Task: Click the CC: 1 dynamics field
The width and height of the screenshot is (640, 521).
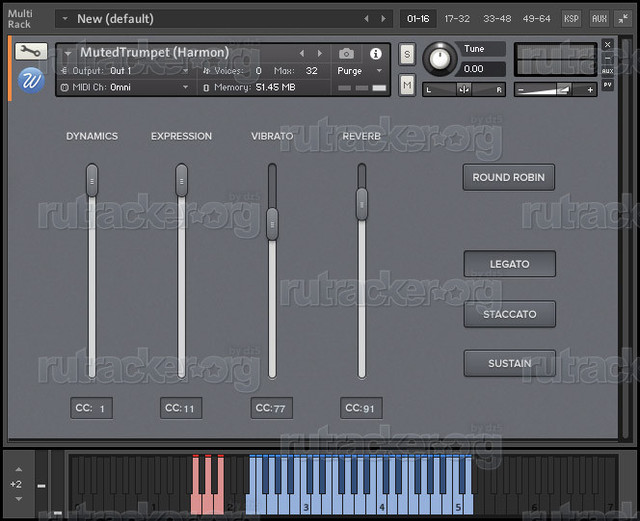Action: pyautogui.click(x=91, y=408)
